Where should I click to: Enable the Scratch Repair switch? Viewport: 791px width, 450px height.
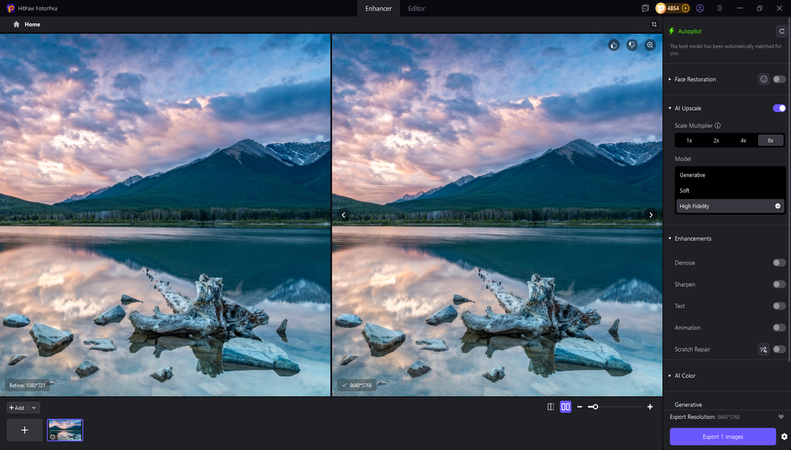779,349
